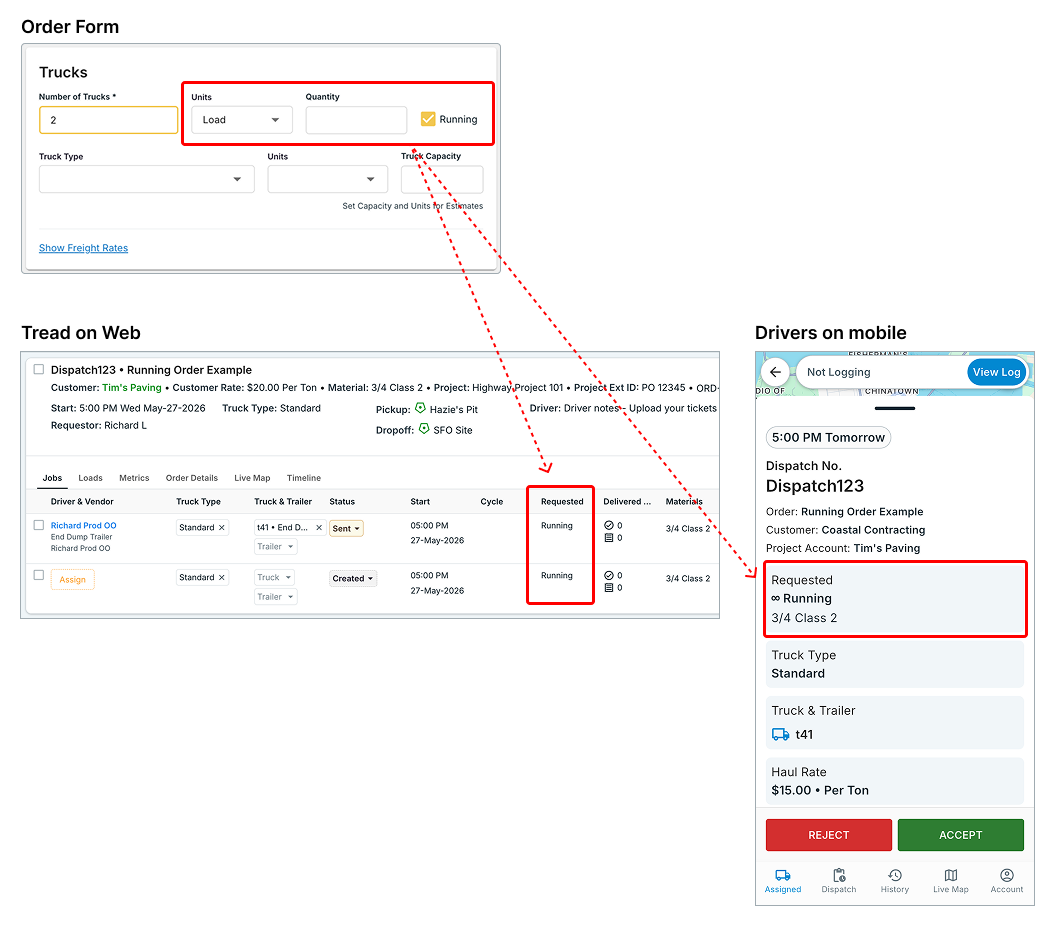Switch to the Live Map tab on web
This screenshot has height=930, width=1064.
pos(252,478)
